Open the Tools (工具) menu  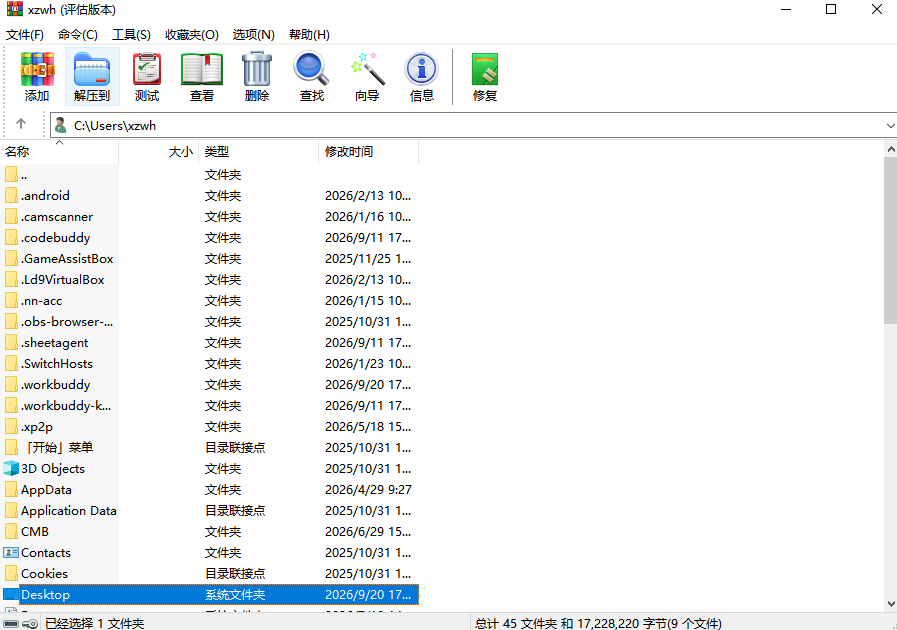pos(131,34)
